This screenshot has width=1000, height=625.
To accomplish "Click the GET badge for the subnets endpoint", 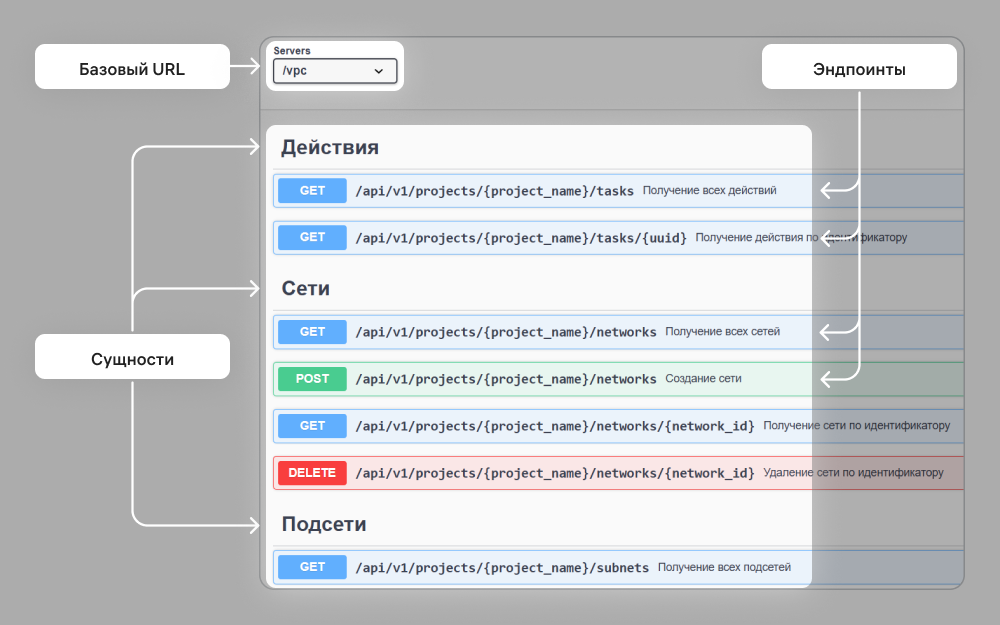I will click(312, 567).
